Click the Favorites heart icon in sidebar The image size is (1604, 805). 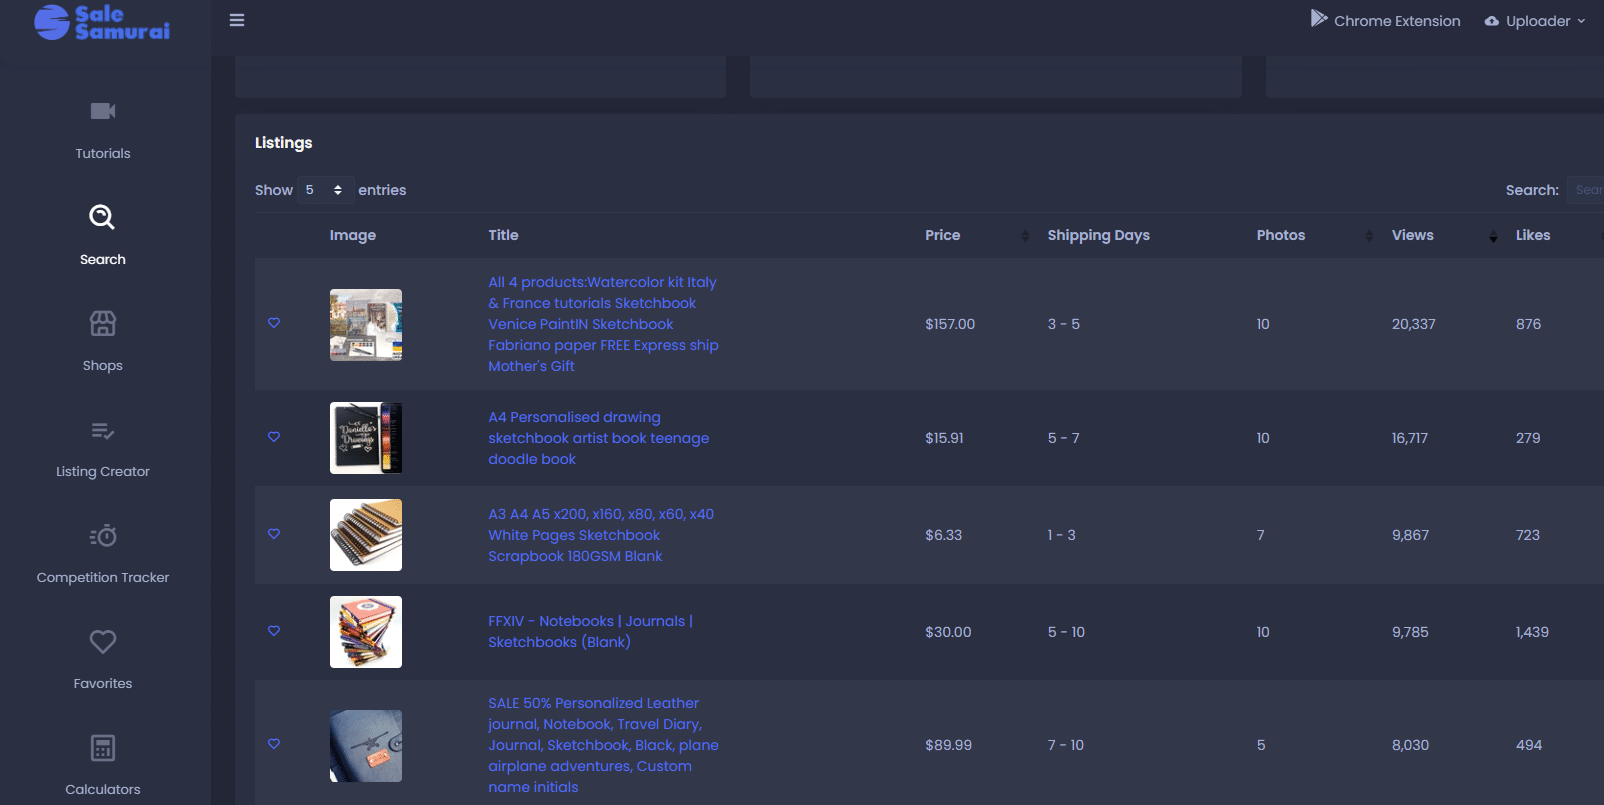(x=103, y=642)
